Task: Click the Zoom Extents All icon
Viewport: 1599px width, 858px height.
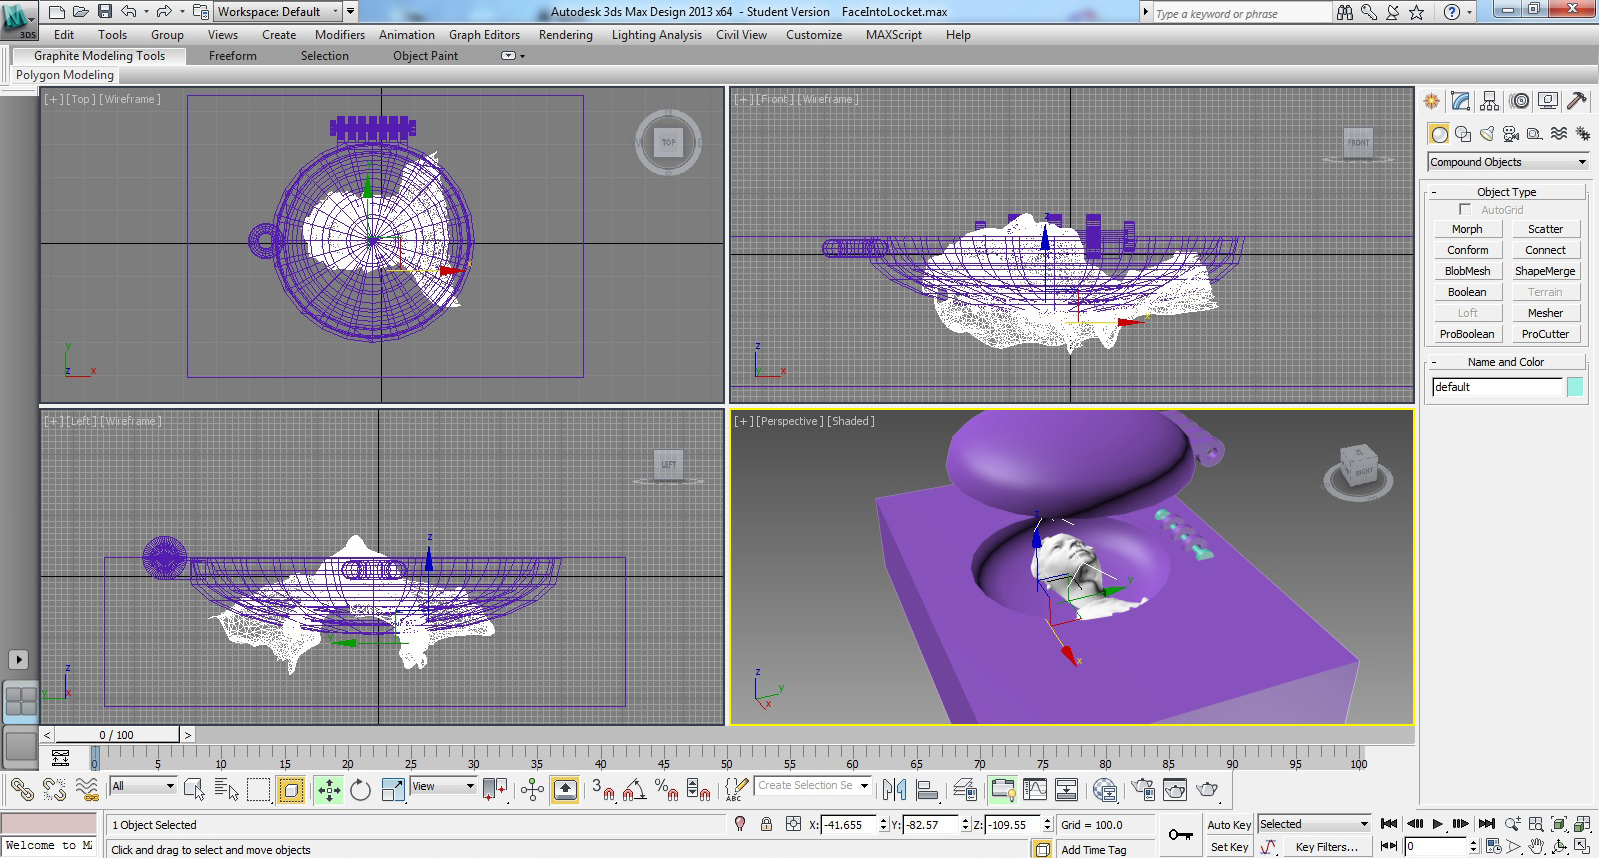Action: [1582, 824]
